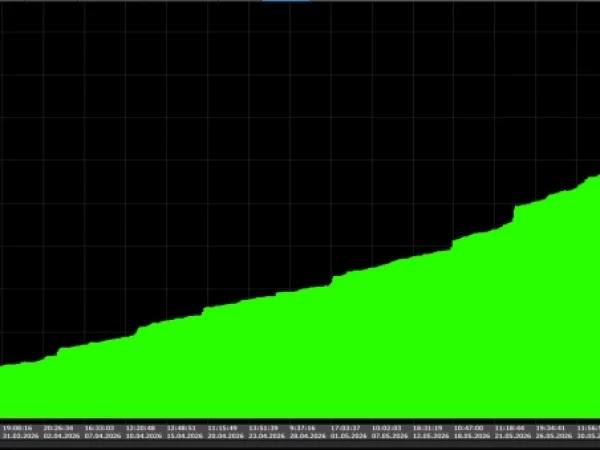Click the blue highlighted segment on the top edge
This screenshot has height=450, width=600.
coord(285,1)
